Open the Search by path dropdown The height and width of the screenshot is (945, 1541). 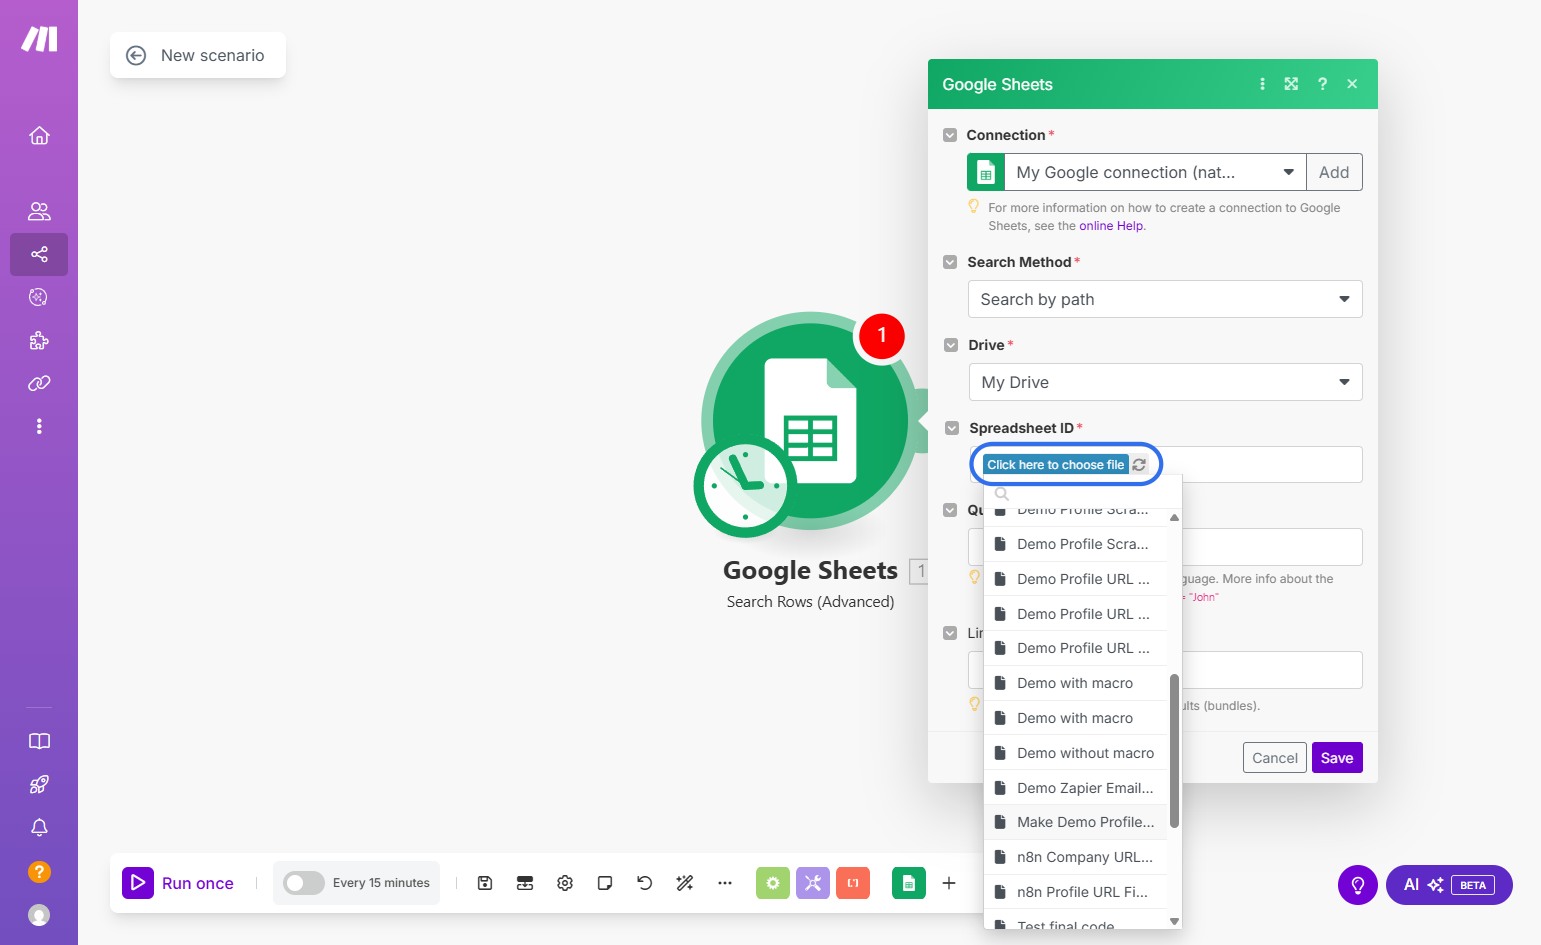(1165, 299)
